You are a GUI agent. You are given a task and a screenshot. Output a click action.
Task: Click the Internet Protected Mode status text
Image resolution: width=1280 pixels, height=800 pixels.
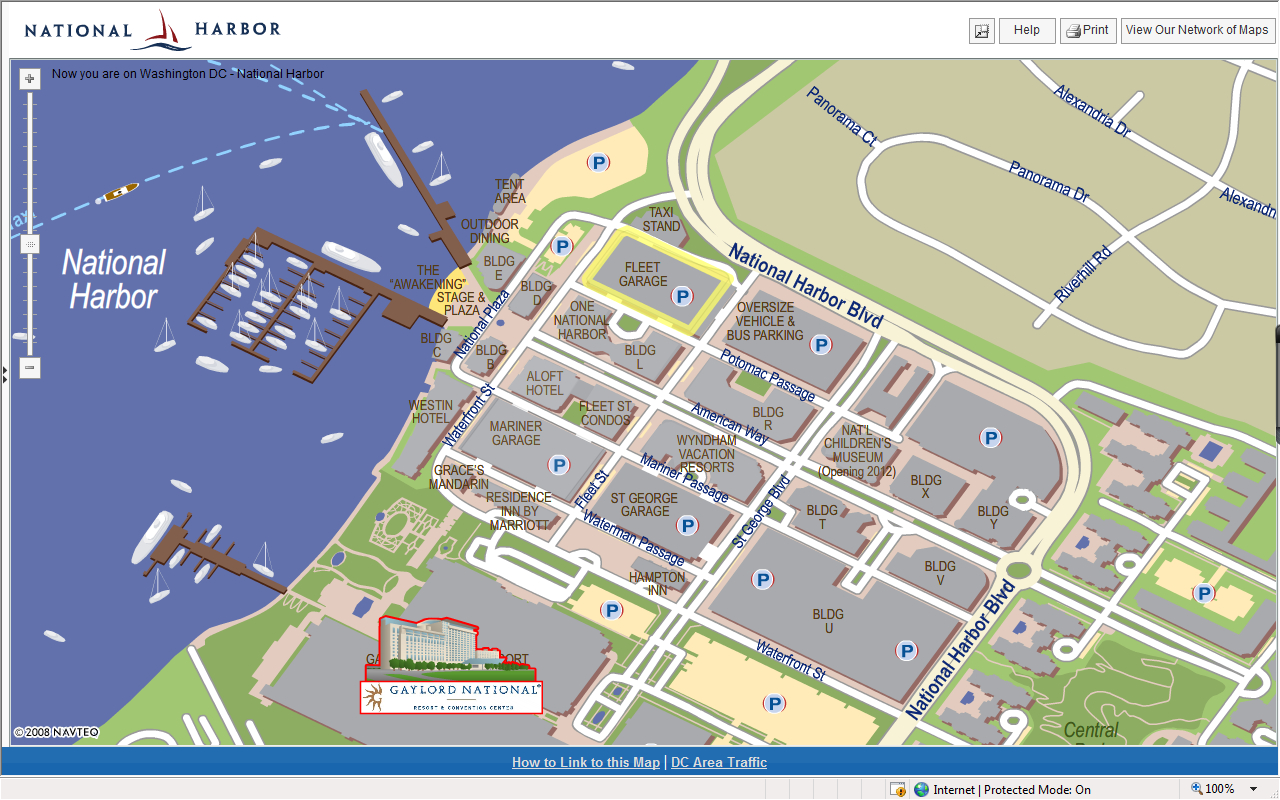[1012, 790]
